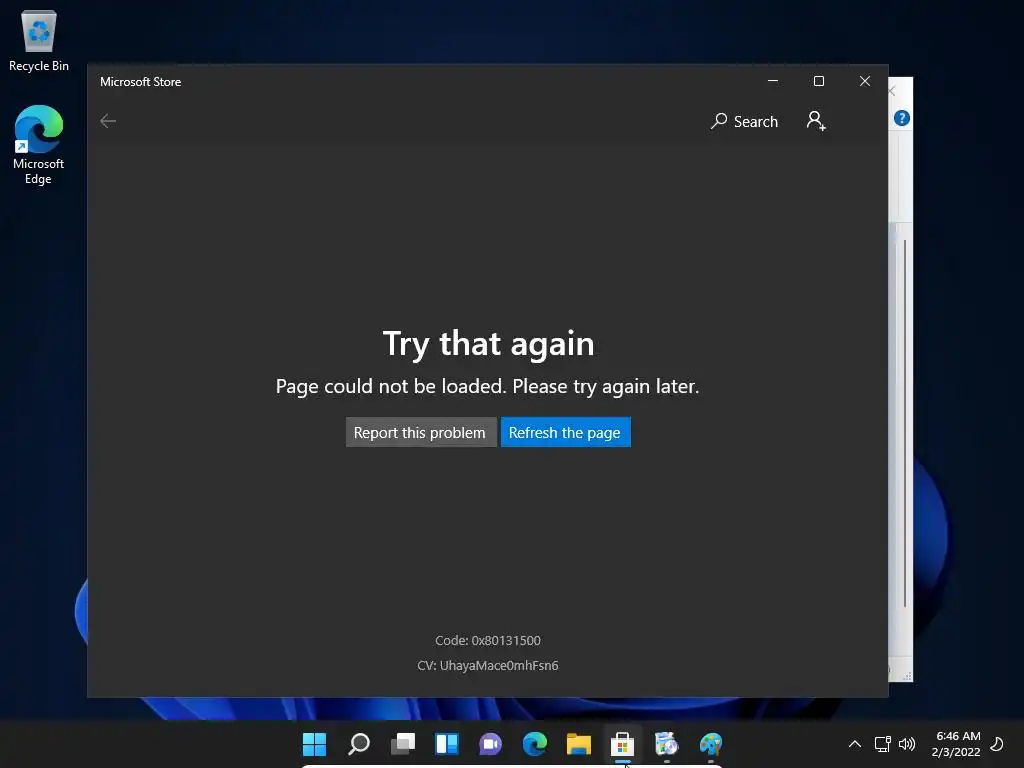
Task: Maximize the Microsoft Store window
Action: coord(819,81)
